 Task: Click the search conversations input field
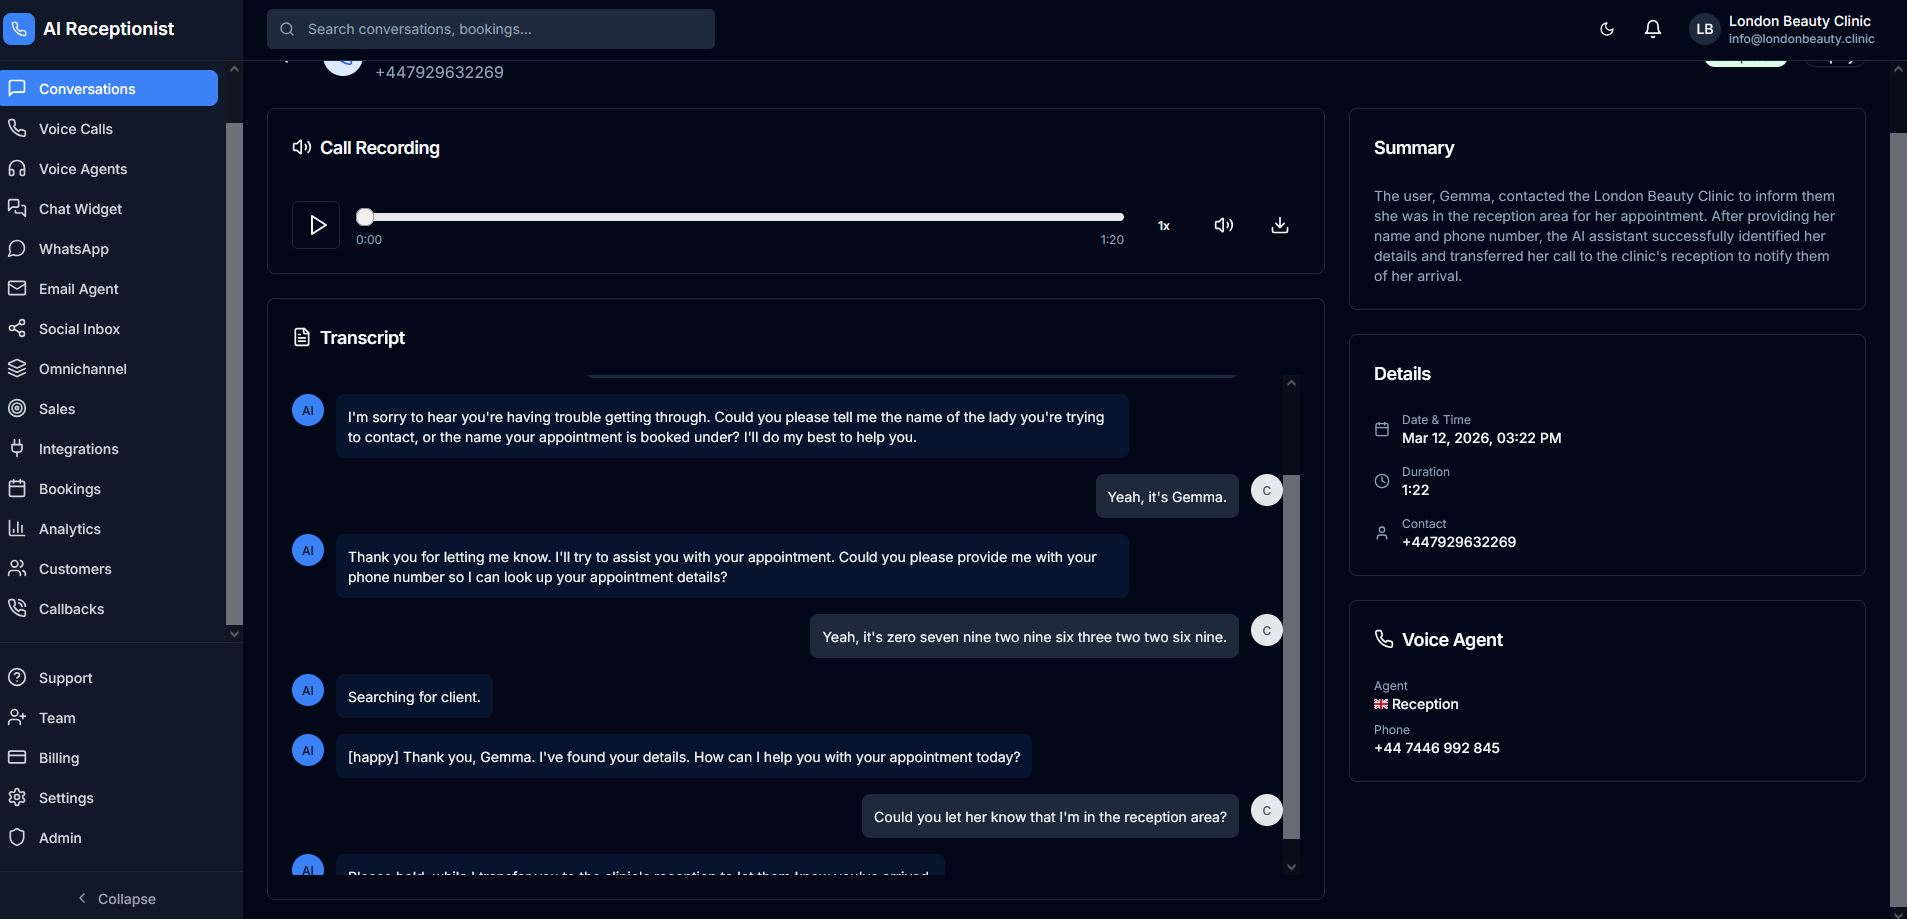tap(490, 29)
